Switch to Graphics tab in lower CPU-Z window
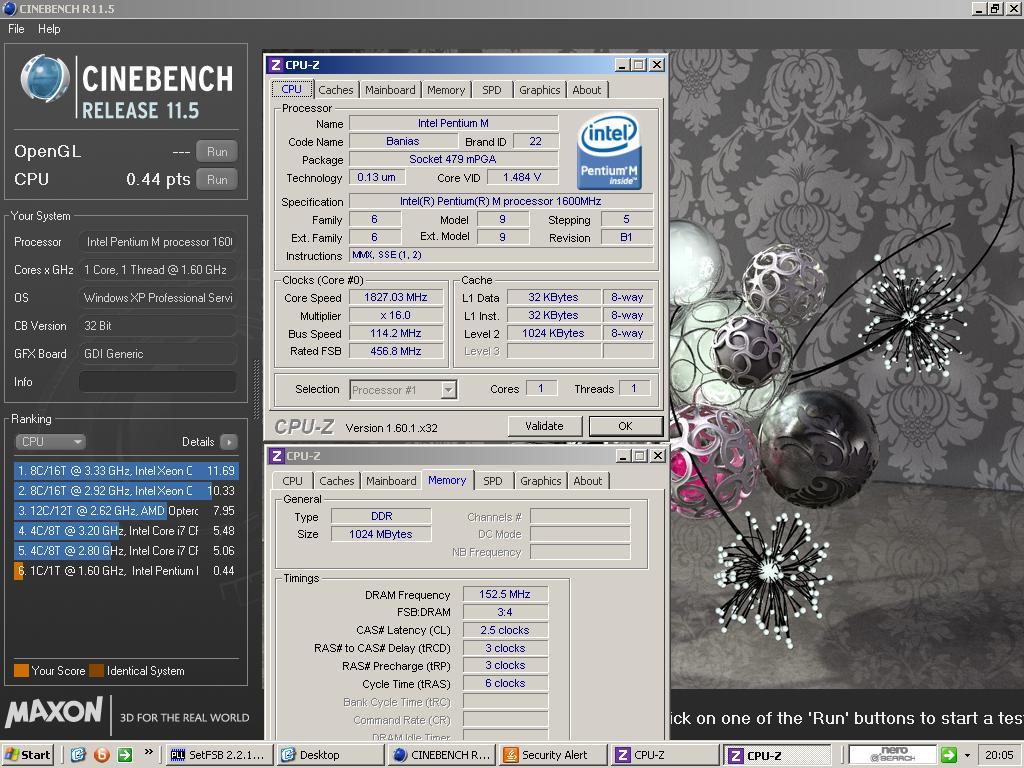Image resolution: width=1024 pixels, height=768 pixels. tap(540, 481)
